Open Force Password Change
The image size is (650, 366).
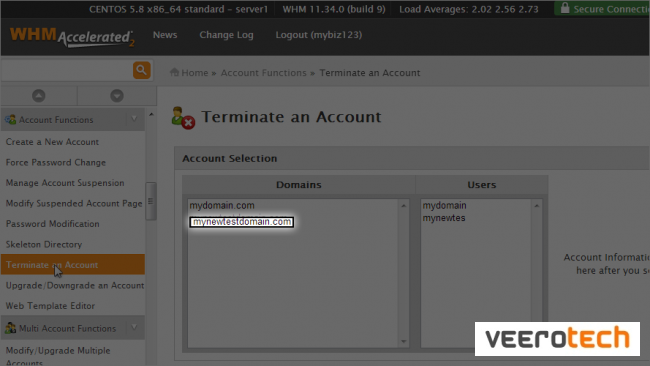[x=56, y=162]
